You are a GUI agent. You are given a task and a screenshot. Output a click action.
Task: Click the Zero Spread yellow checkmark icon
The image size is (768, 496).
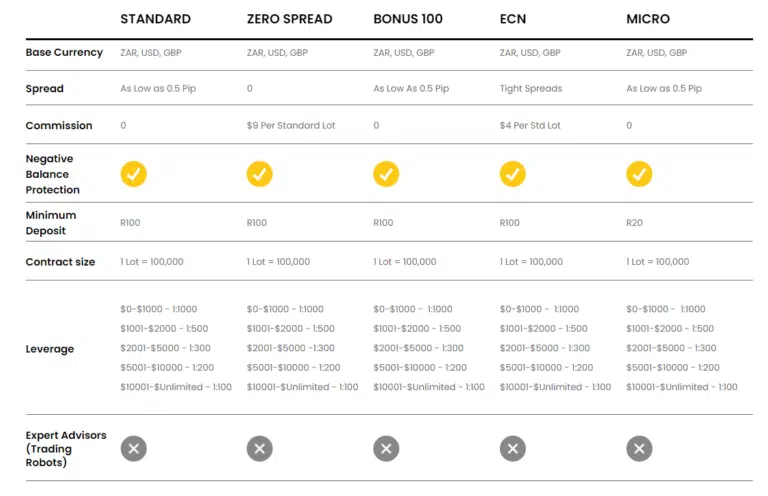click(x=260, y=174)
